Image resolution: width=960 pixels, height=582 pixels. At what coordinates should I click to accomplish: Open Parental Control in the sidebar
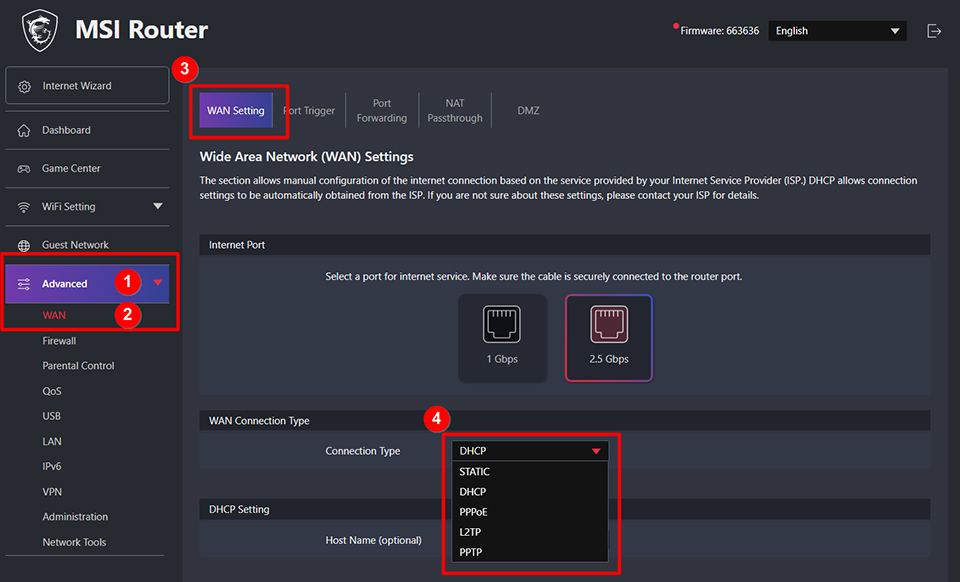click(78, 366)
